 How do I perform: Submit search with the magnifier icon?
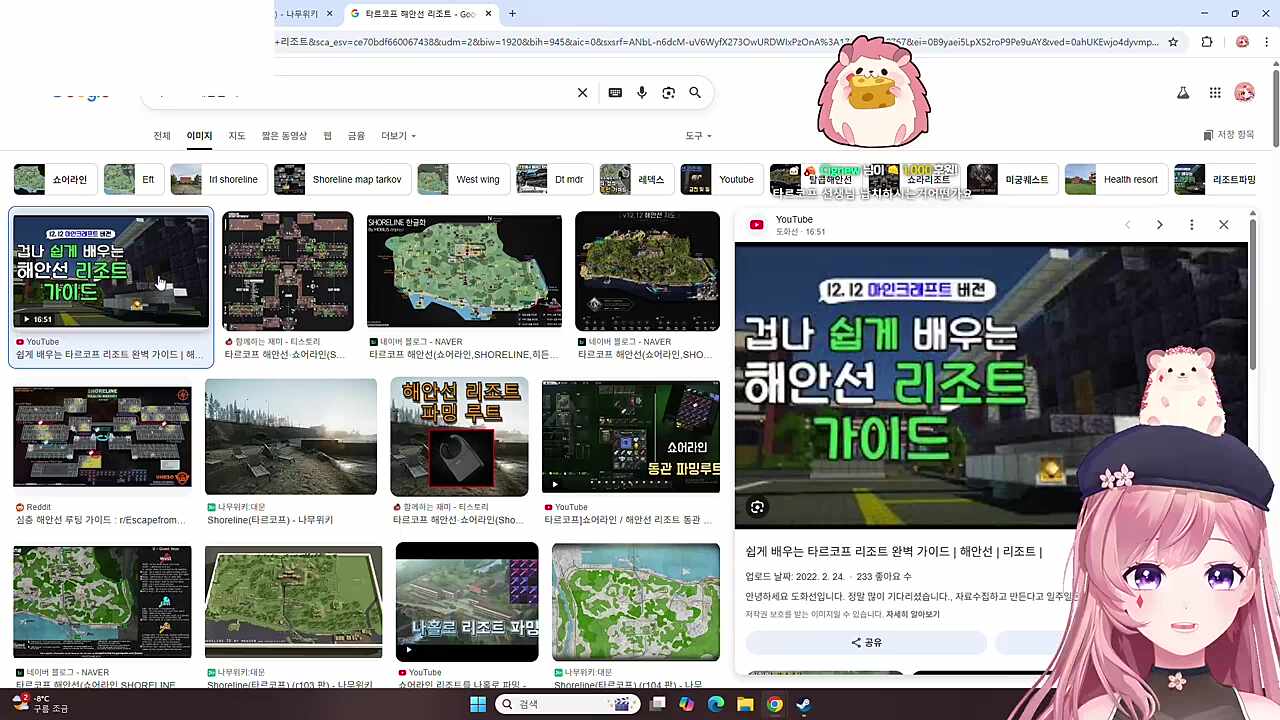point(695,93)
